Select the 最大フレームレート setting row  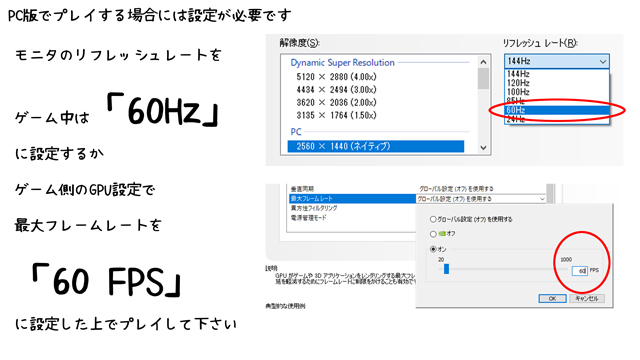point(353,198)
